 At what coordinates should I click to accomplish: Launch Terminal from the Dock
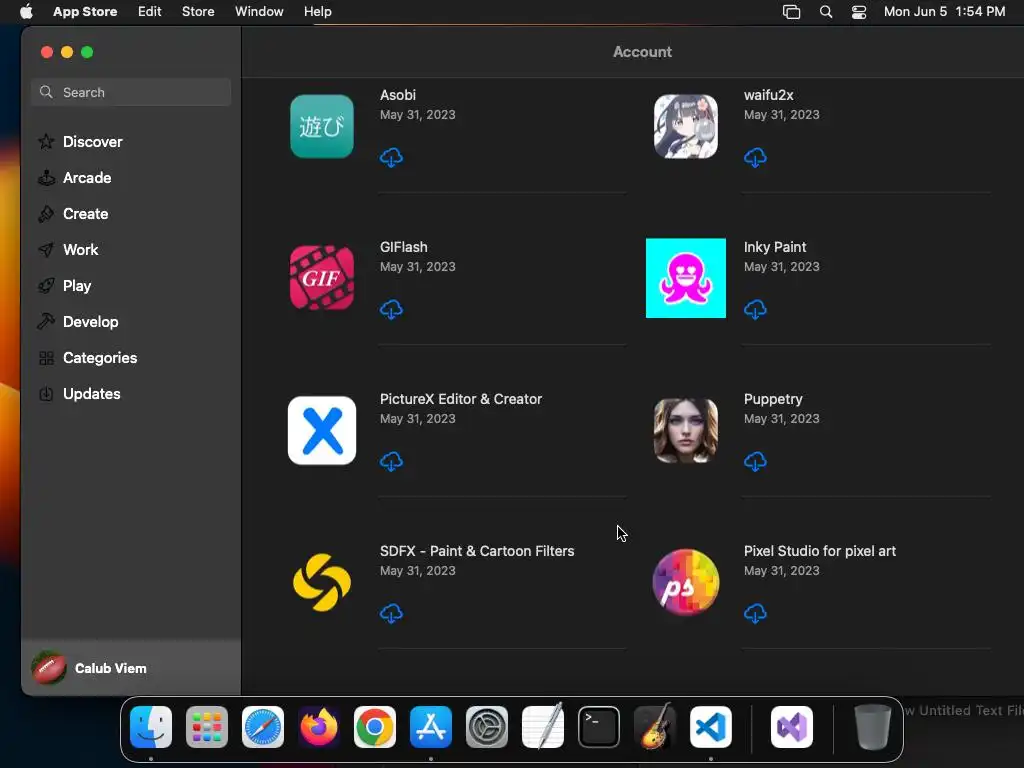click(x=599, y=727)
